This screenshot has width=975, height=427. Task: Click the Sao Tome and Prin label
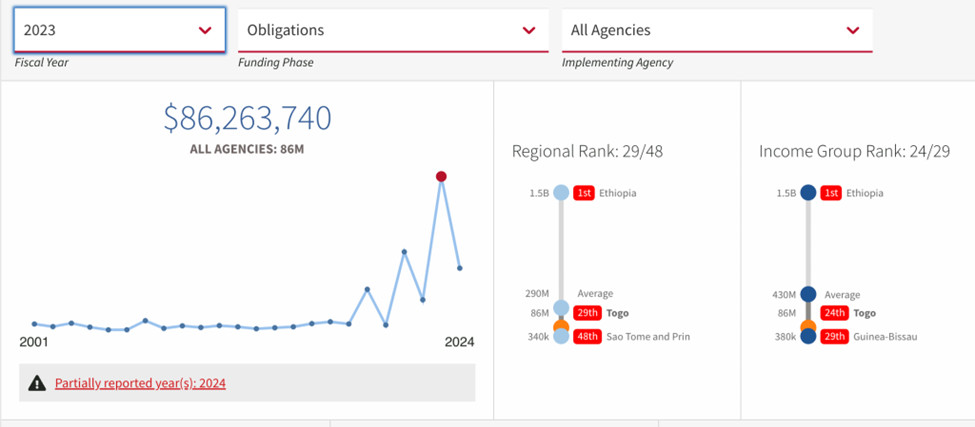(649, 336)
